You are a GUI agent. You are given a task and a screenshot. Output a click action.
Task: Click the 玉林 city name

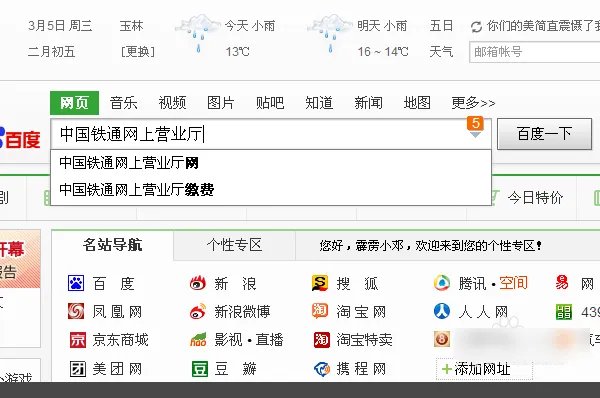(x=131, y=26)
